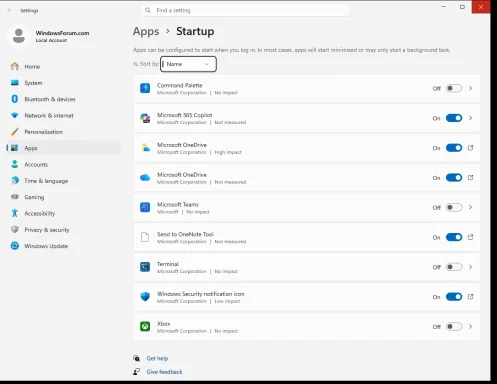497x384 pixels.
Task: Open Gaming settings
Action: (x=63, y=197)
